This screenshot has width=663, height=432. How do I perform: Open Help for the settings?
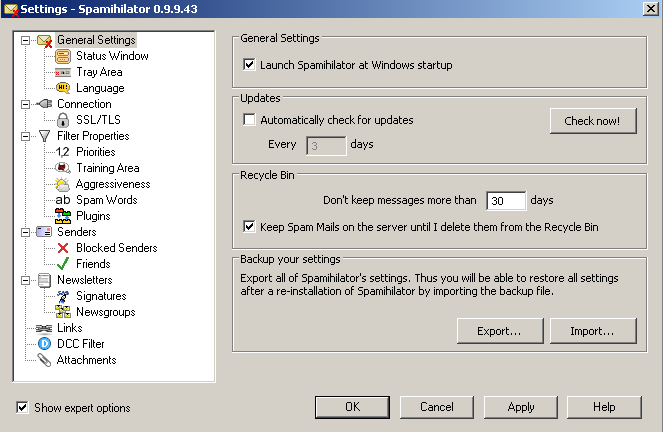tap(604, 407)
